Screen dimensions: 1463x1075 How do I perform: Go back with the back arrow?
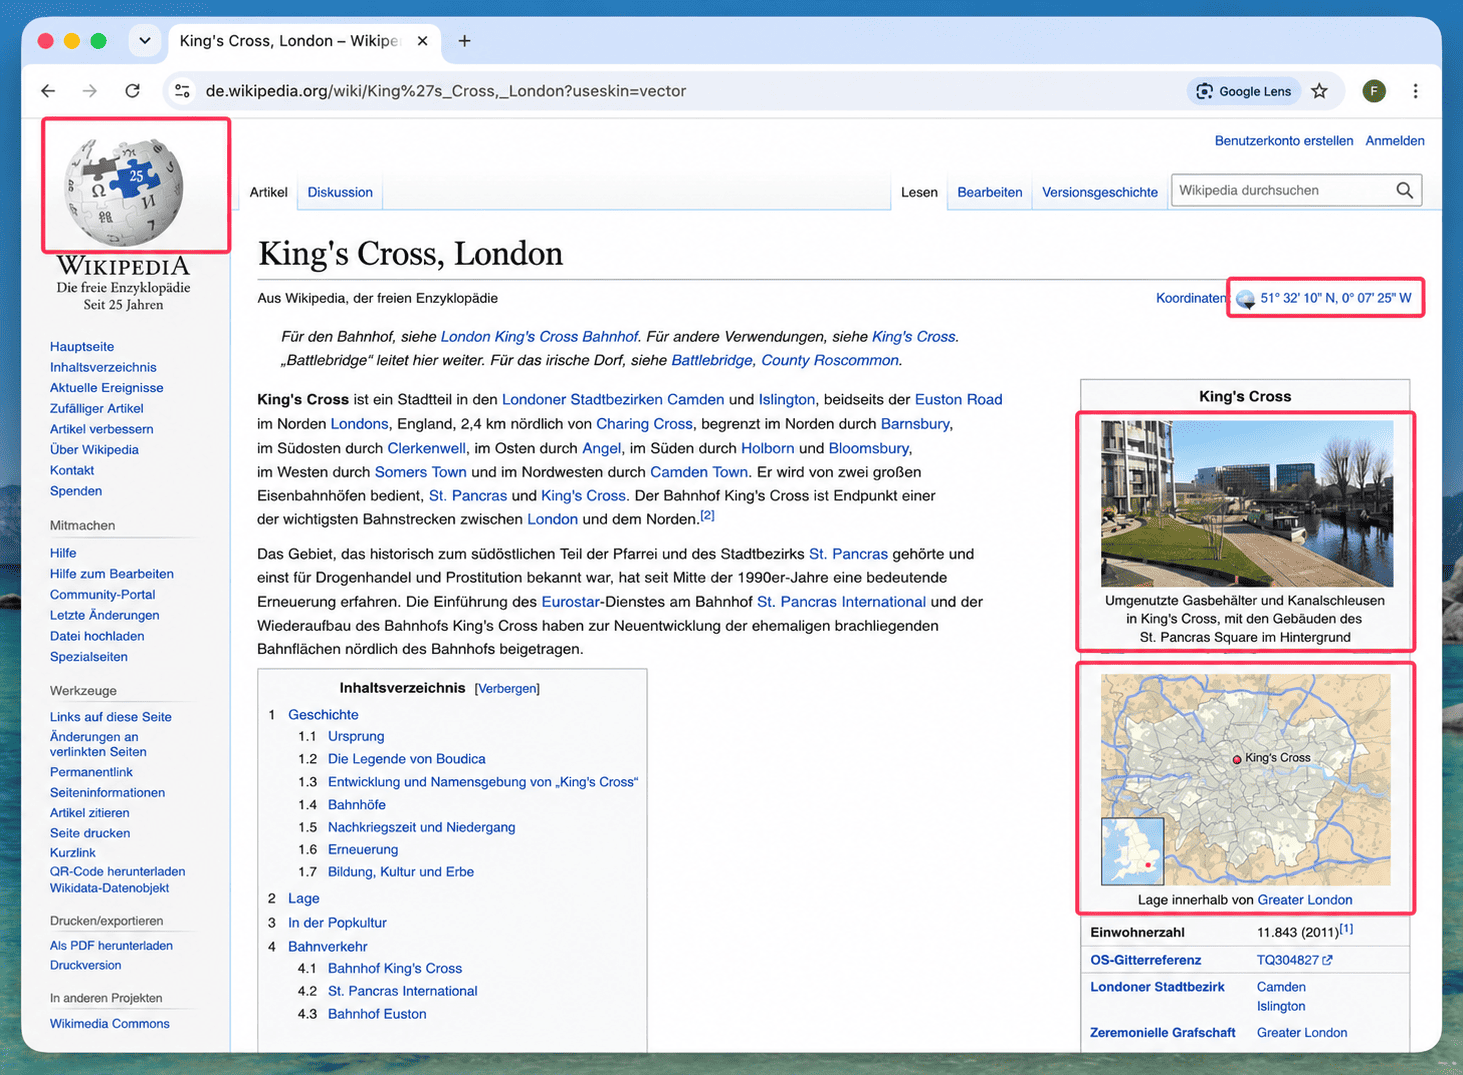(x=48, y=91)
